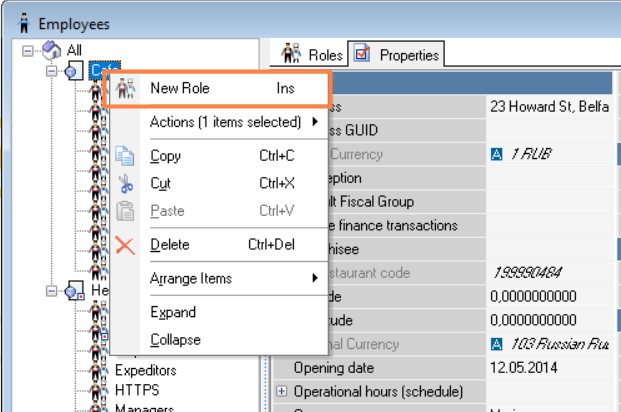
Task: Click the Copy pages icon in menu
Action: [x=124, y=156]
